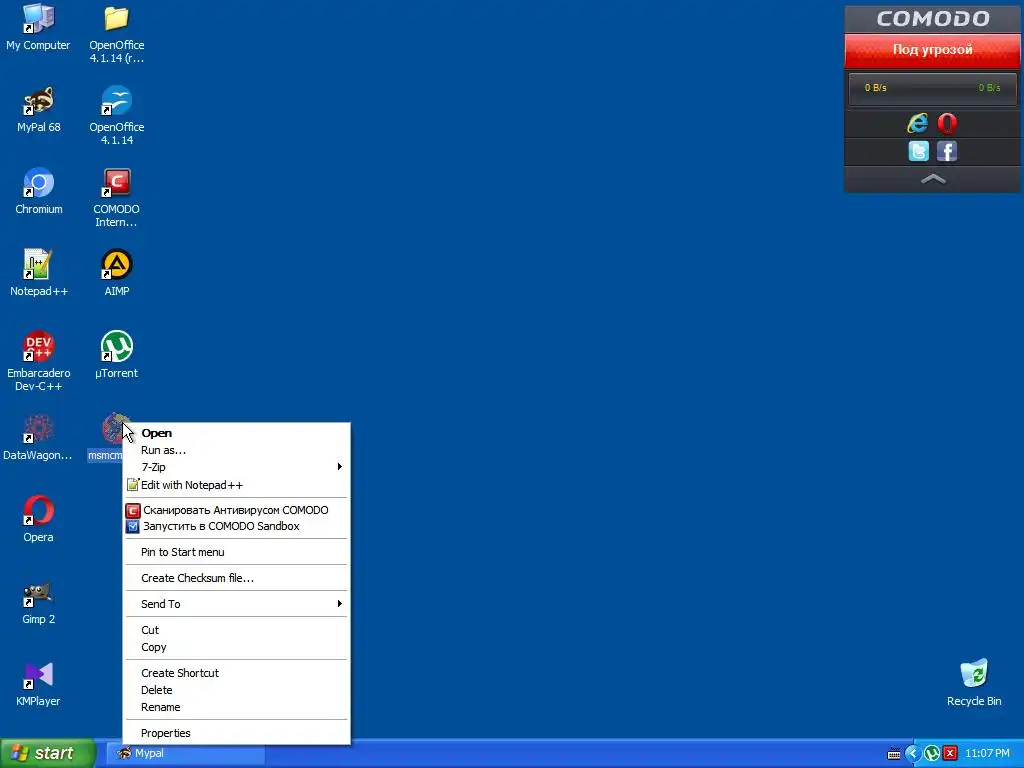Select the KMPlayer desktop shortcut
This screenshot has width=1024, height=768.
tap(38, 684)
